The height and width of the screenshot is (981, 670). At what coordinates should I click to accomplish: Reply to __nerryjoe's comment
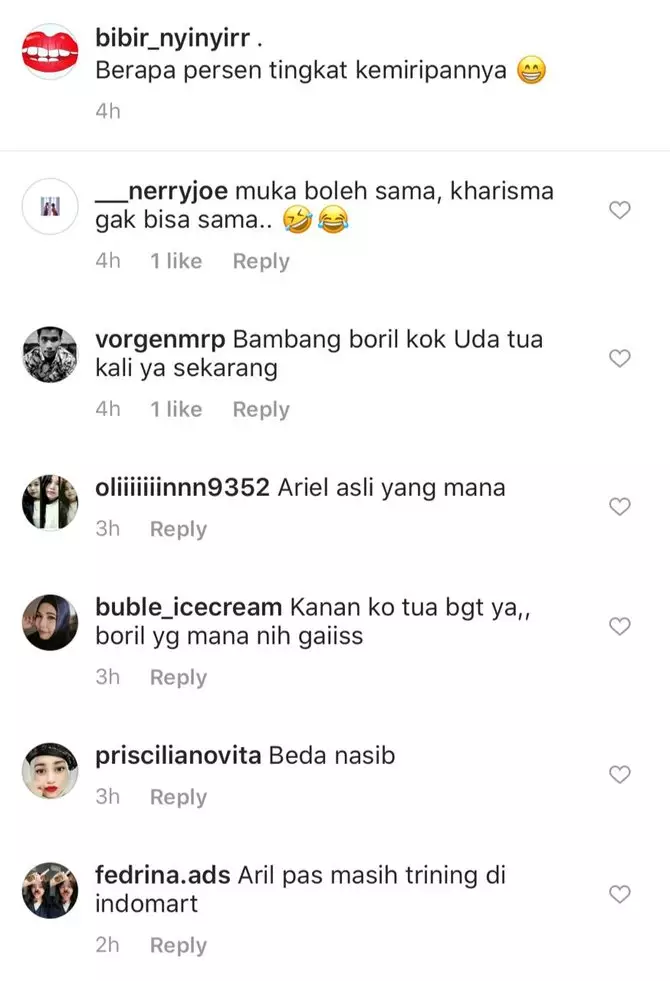tap(261, 262)
